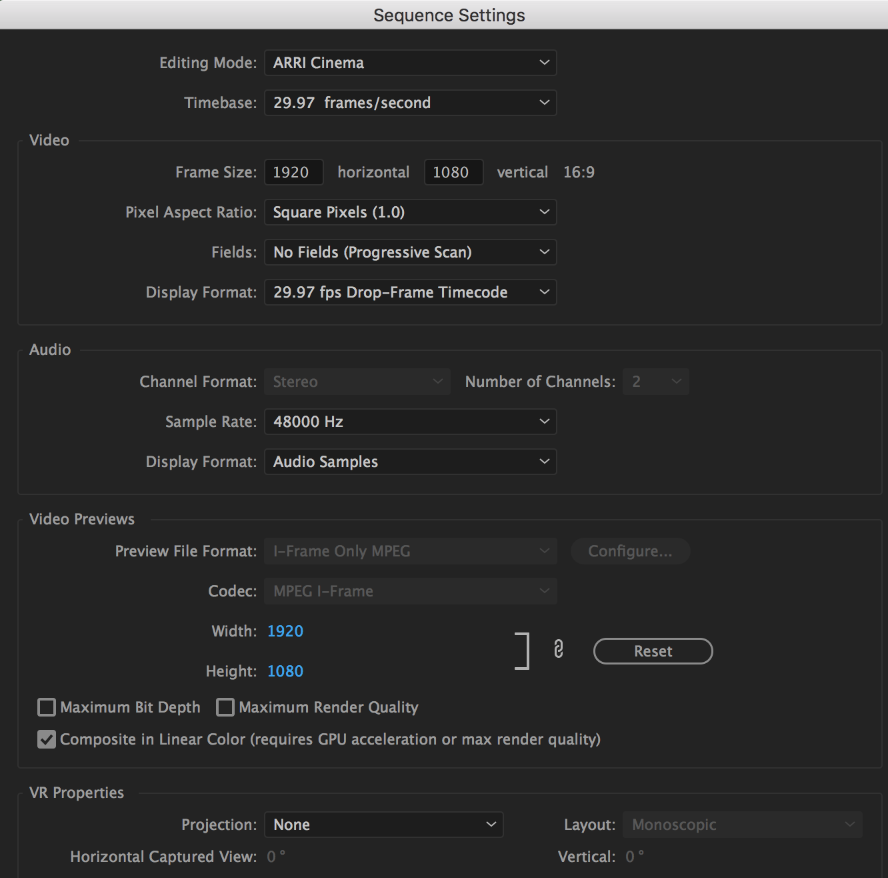Click the Reset button
The height and width of the screenshot is (878, 888).
[x=653, y=651]
